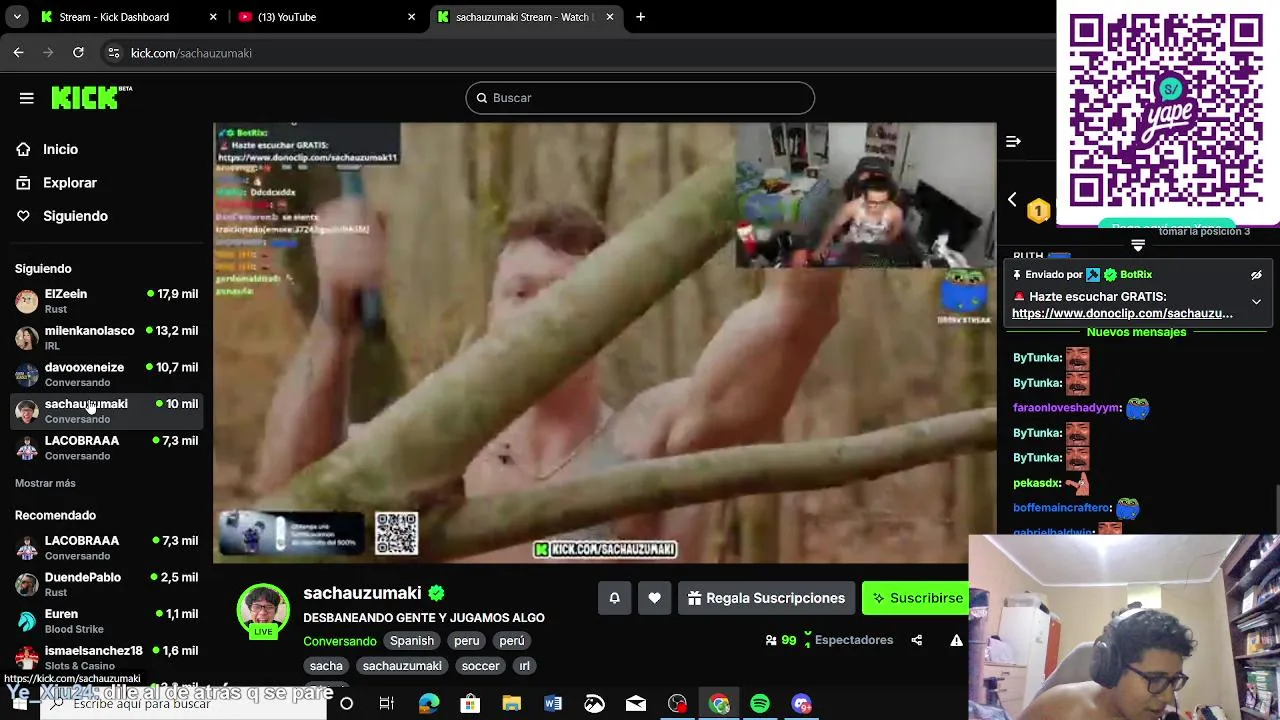Viewport: 1280px width, 720px height.
Task: Click the soccer tag
Action: click(480, 666)
